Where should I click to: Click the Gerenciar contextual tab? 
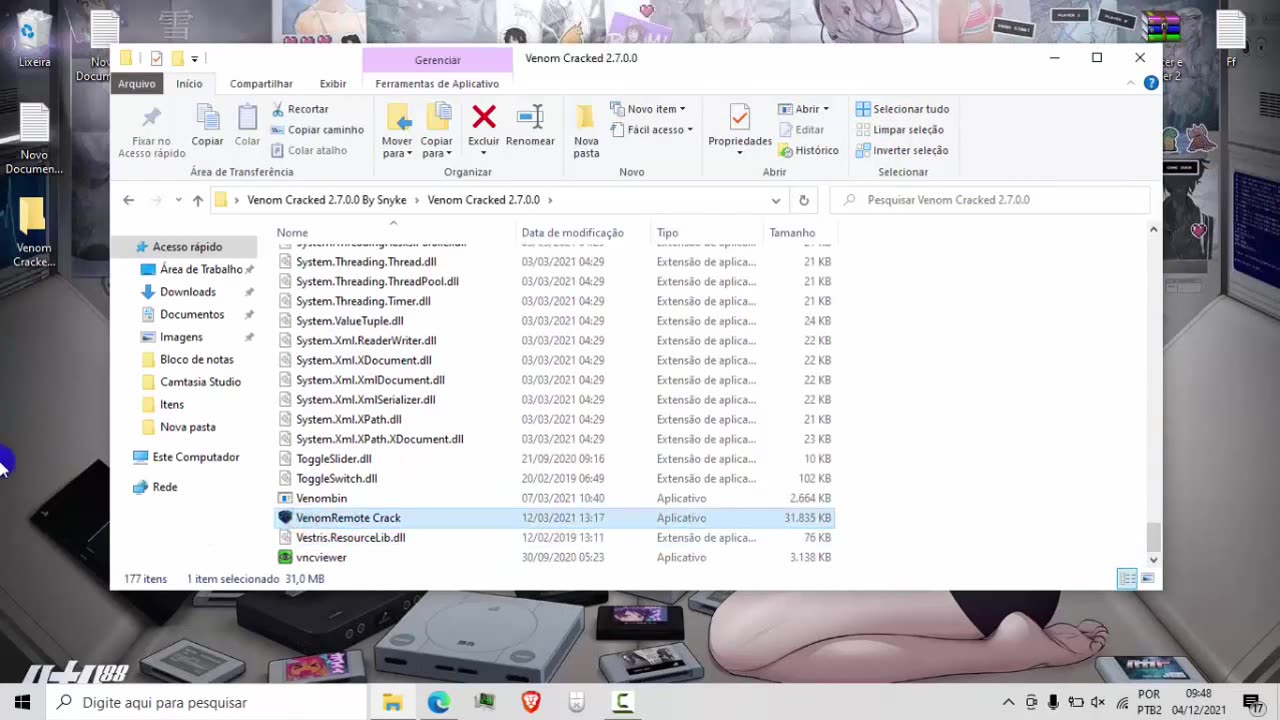(x=437, y=60)
